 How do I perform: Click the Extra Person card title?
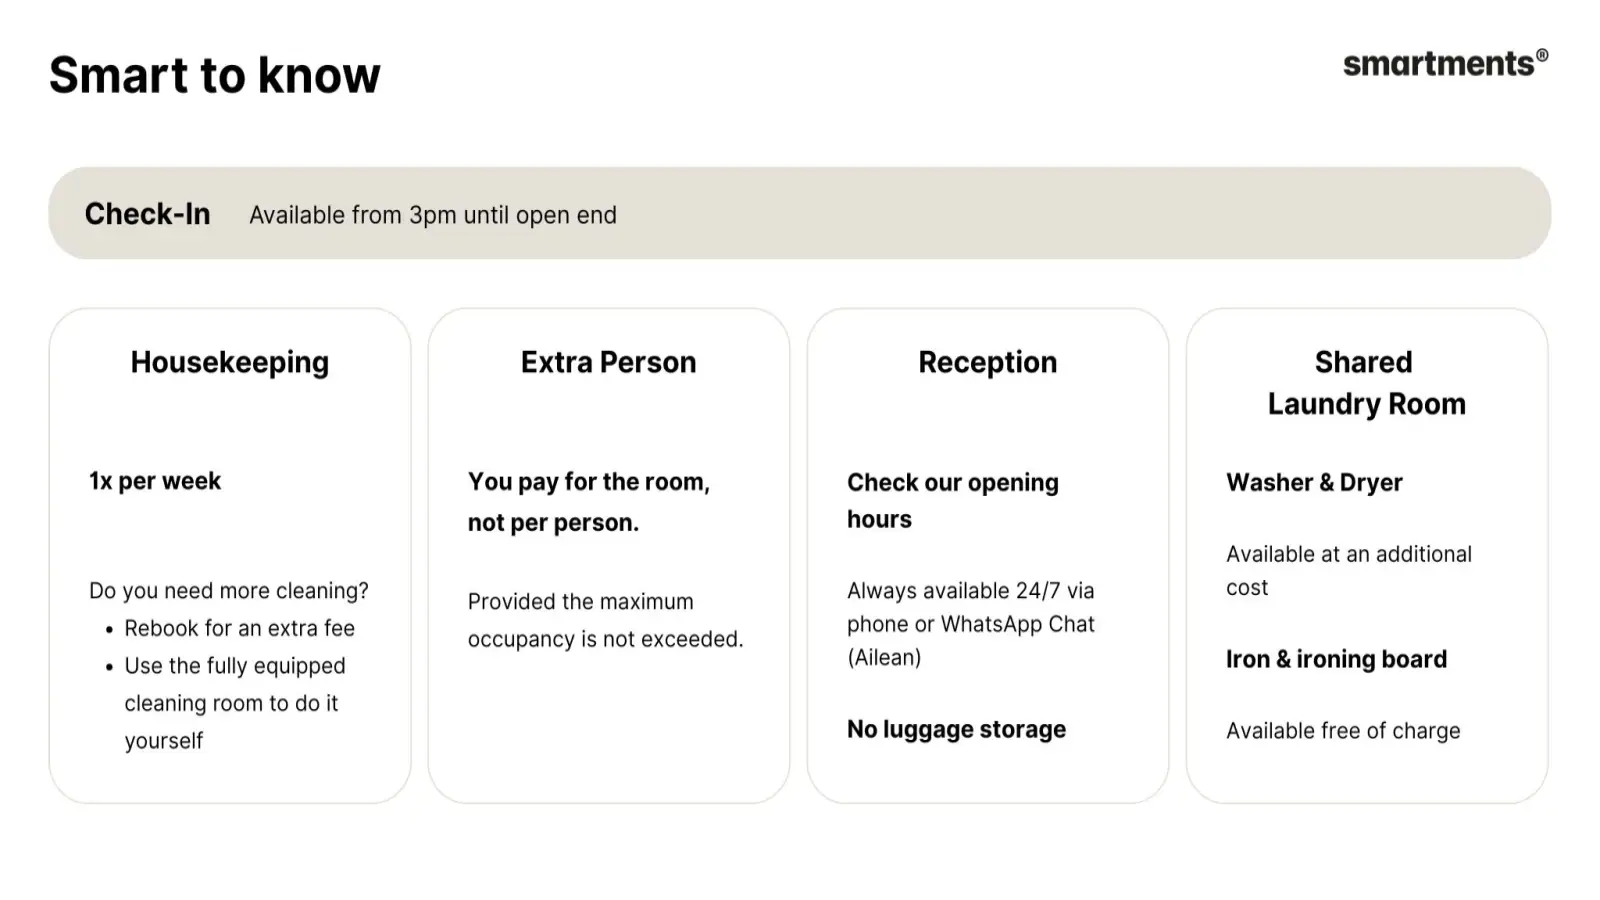coord(608,362)
